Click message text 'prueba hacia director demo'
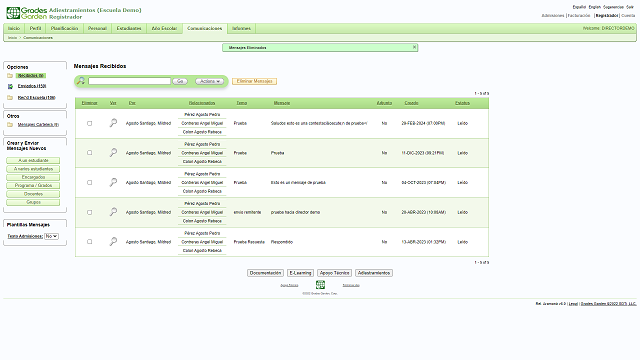This screenshot has width=640, height=360. (295, 212)
